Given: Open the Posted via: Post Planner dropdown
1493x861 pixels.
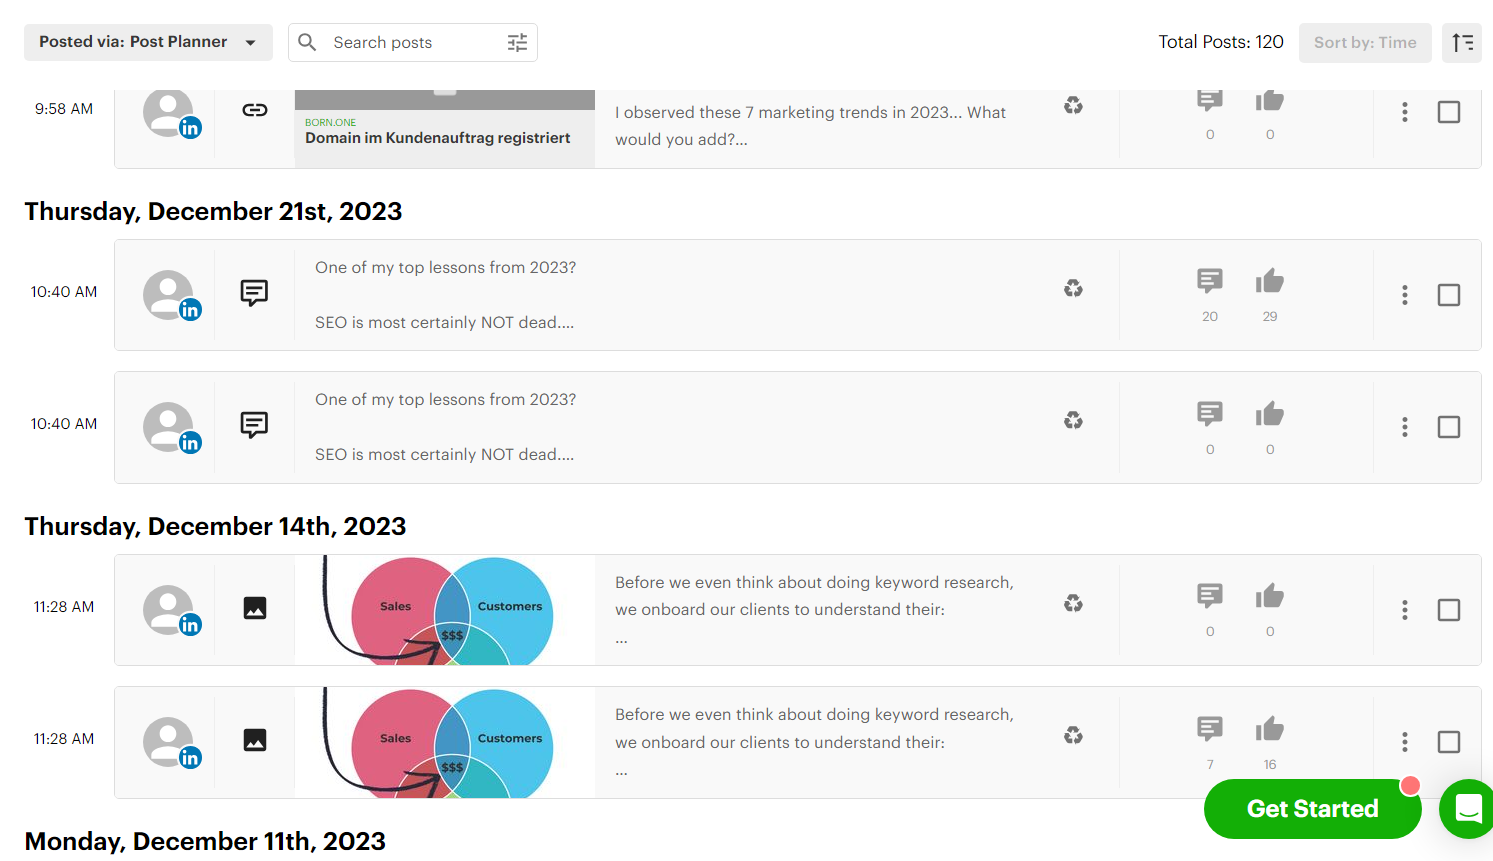Looking at the screenshot, I should coord(148,42).
